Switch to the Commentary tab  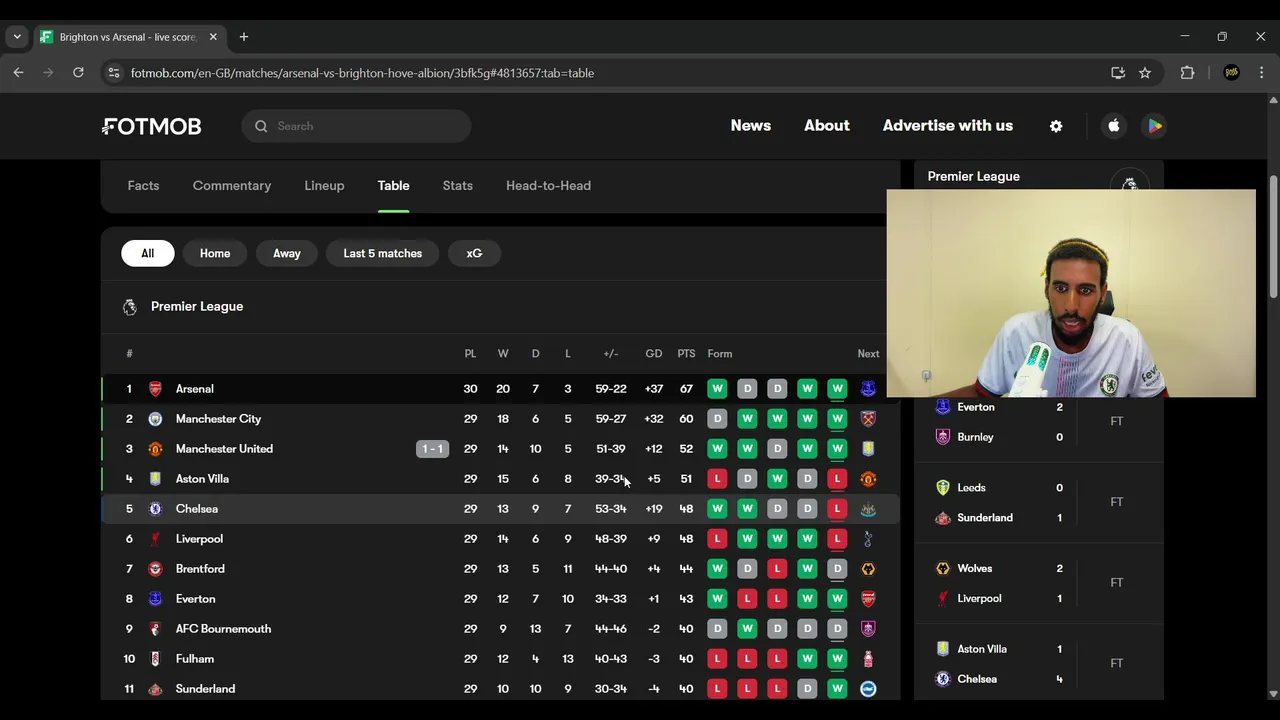point(232,186)
